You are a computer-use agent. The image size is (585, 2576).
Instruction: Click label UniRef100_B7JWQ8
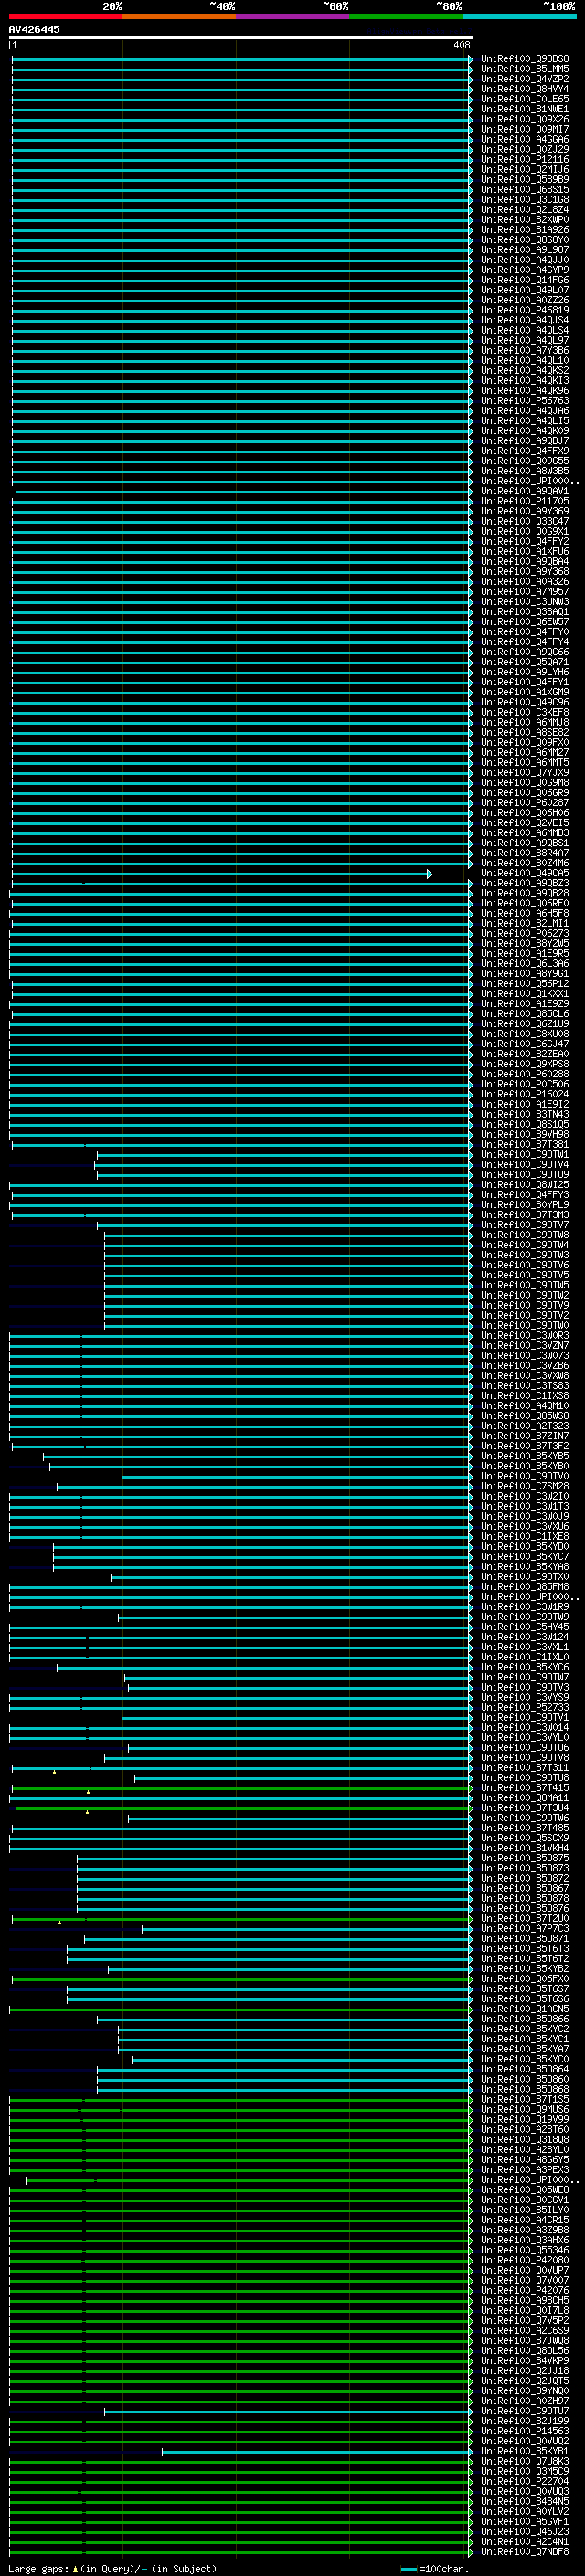tap(525, 2341)
